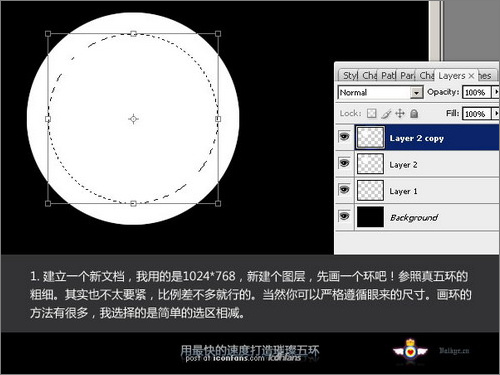Open the Fill slider arrow
500x375 pixels.
[496, 114]
